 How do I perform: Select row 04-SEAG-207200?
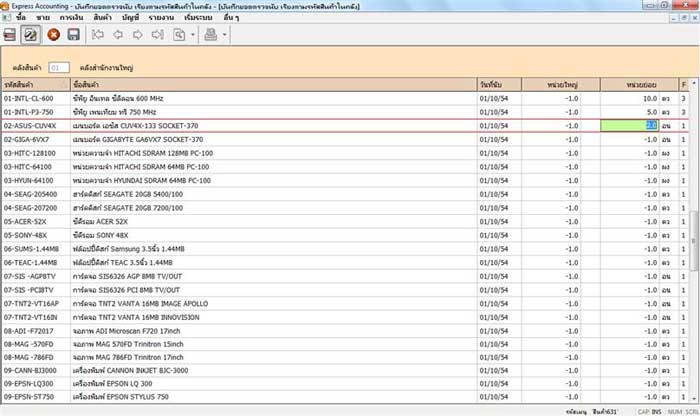tap(345, 208)
